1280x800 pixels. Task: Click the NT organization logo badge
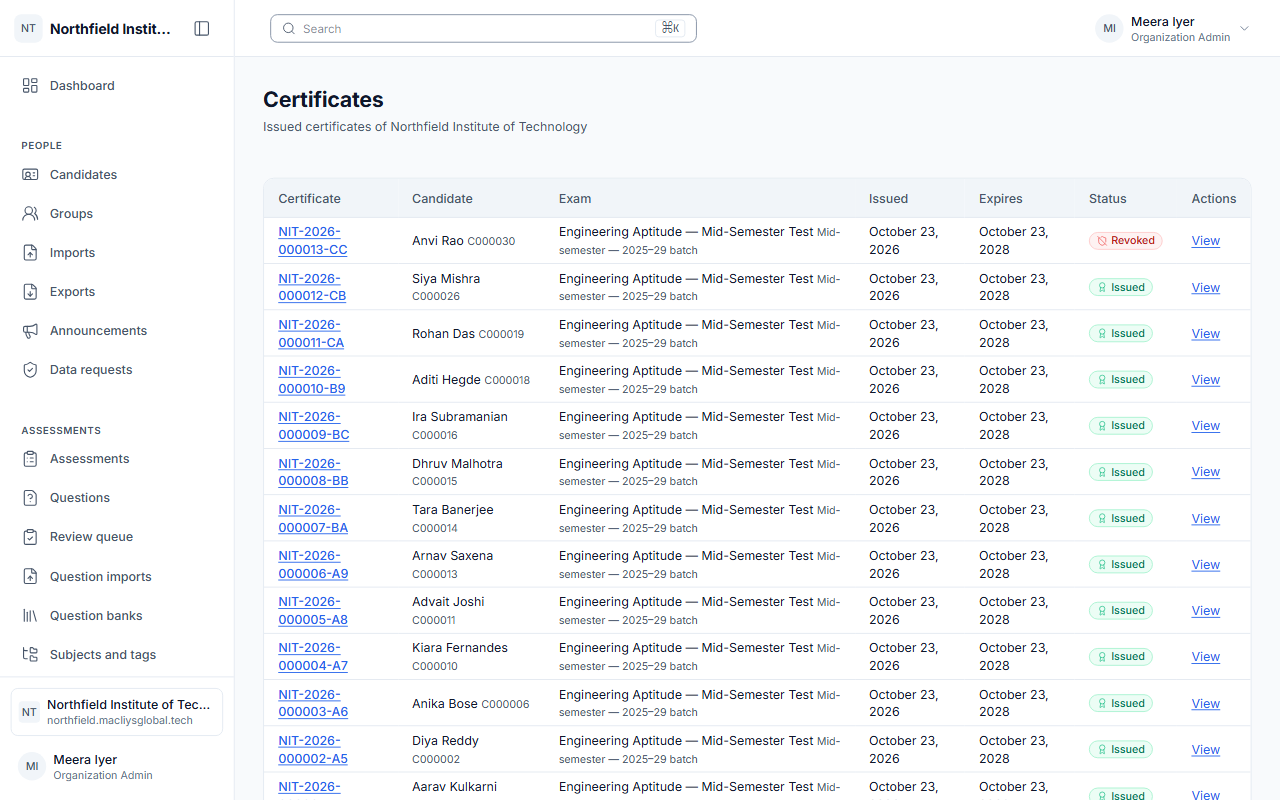pos(28,29)
